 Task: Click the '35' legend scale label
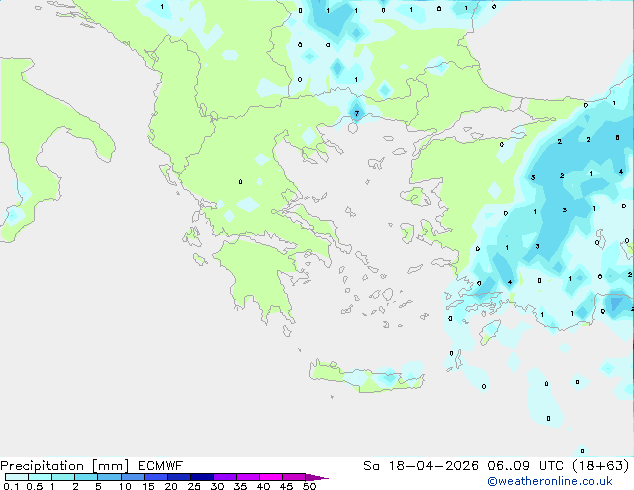(x=240, y=486)
